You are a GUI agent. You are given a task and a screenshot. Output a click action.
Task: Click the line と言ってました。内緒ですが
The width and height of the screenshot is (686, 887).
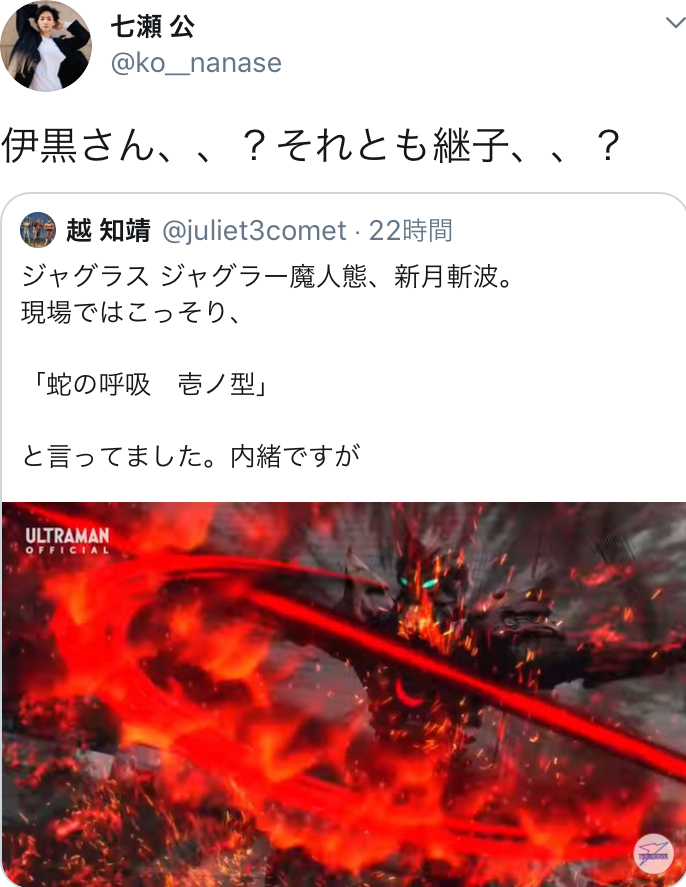[191, 456]
